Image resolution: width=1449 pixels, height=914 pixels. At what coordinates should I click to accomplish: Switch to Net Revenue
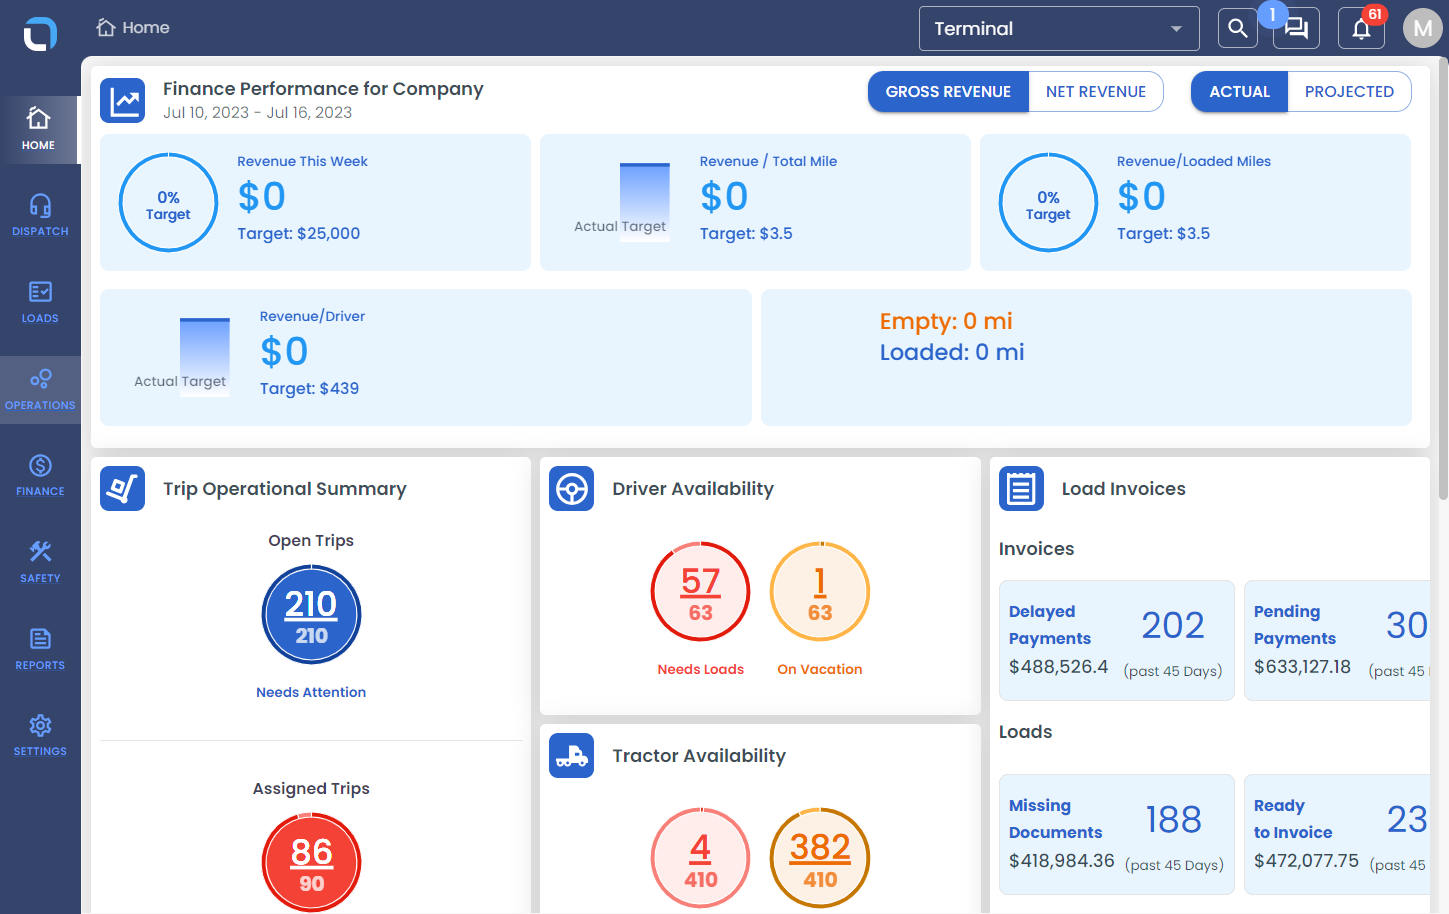tap(1096, 92)
